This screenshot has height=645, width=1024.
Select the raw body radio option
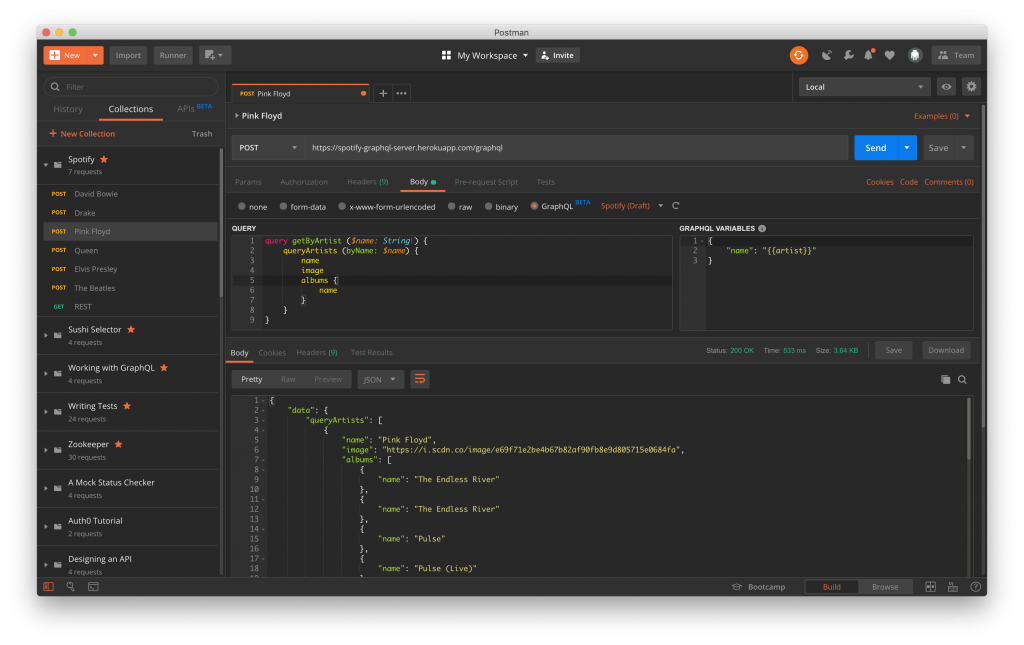point(452,206)
